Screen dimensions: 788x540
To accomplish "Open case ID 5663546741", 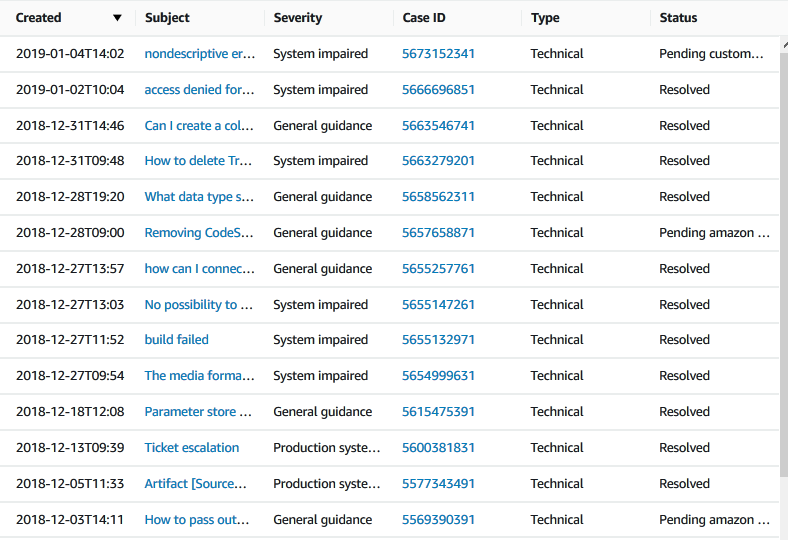I will [438, 126].
